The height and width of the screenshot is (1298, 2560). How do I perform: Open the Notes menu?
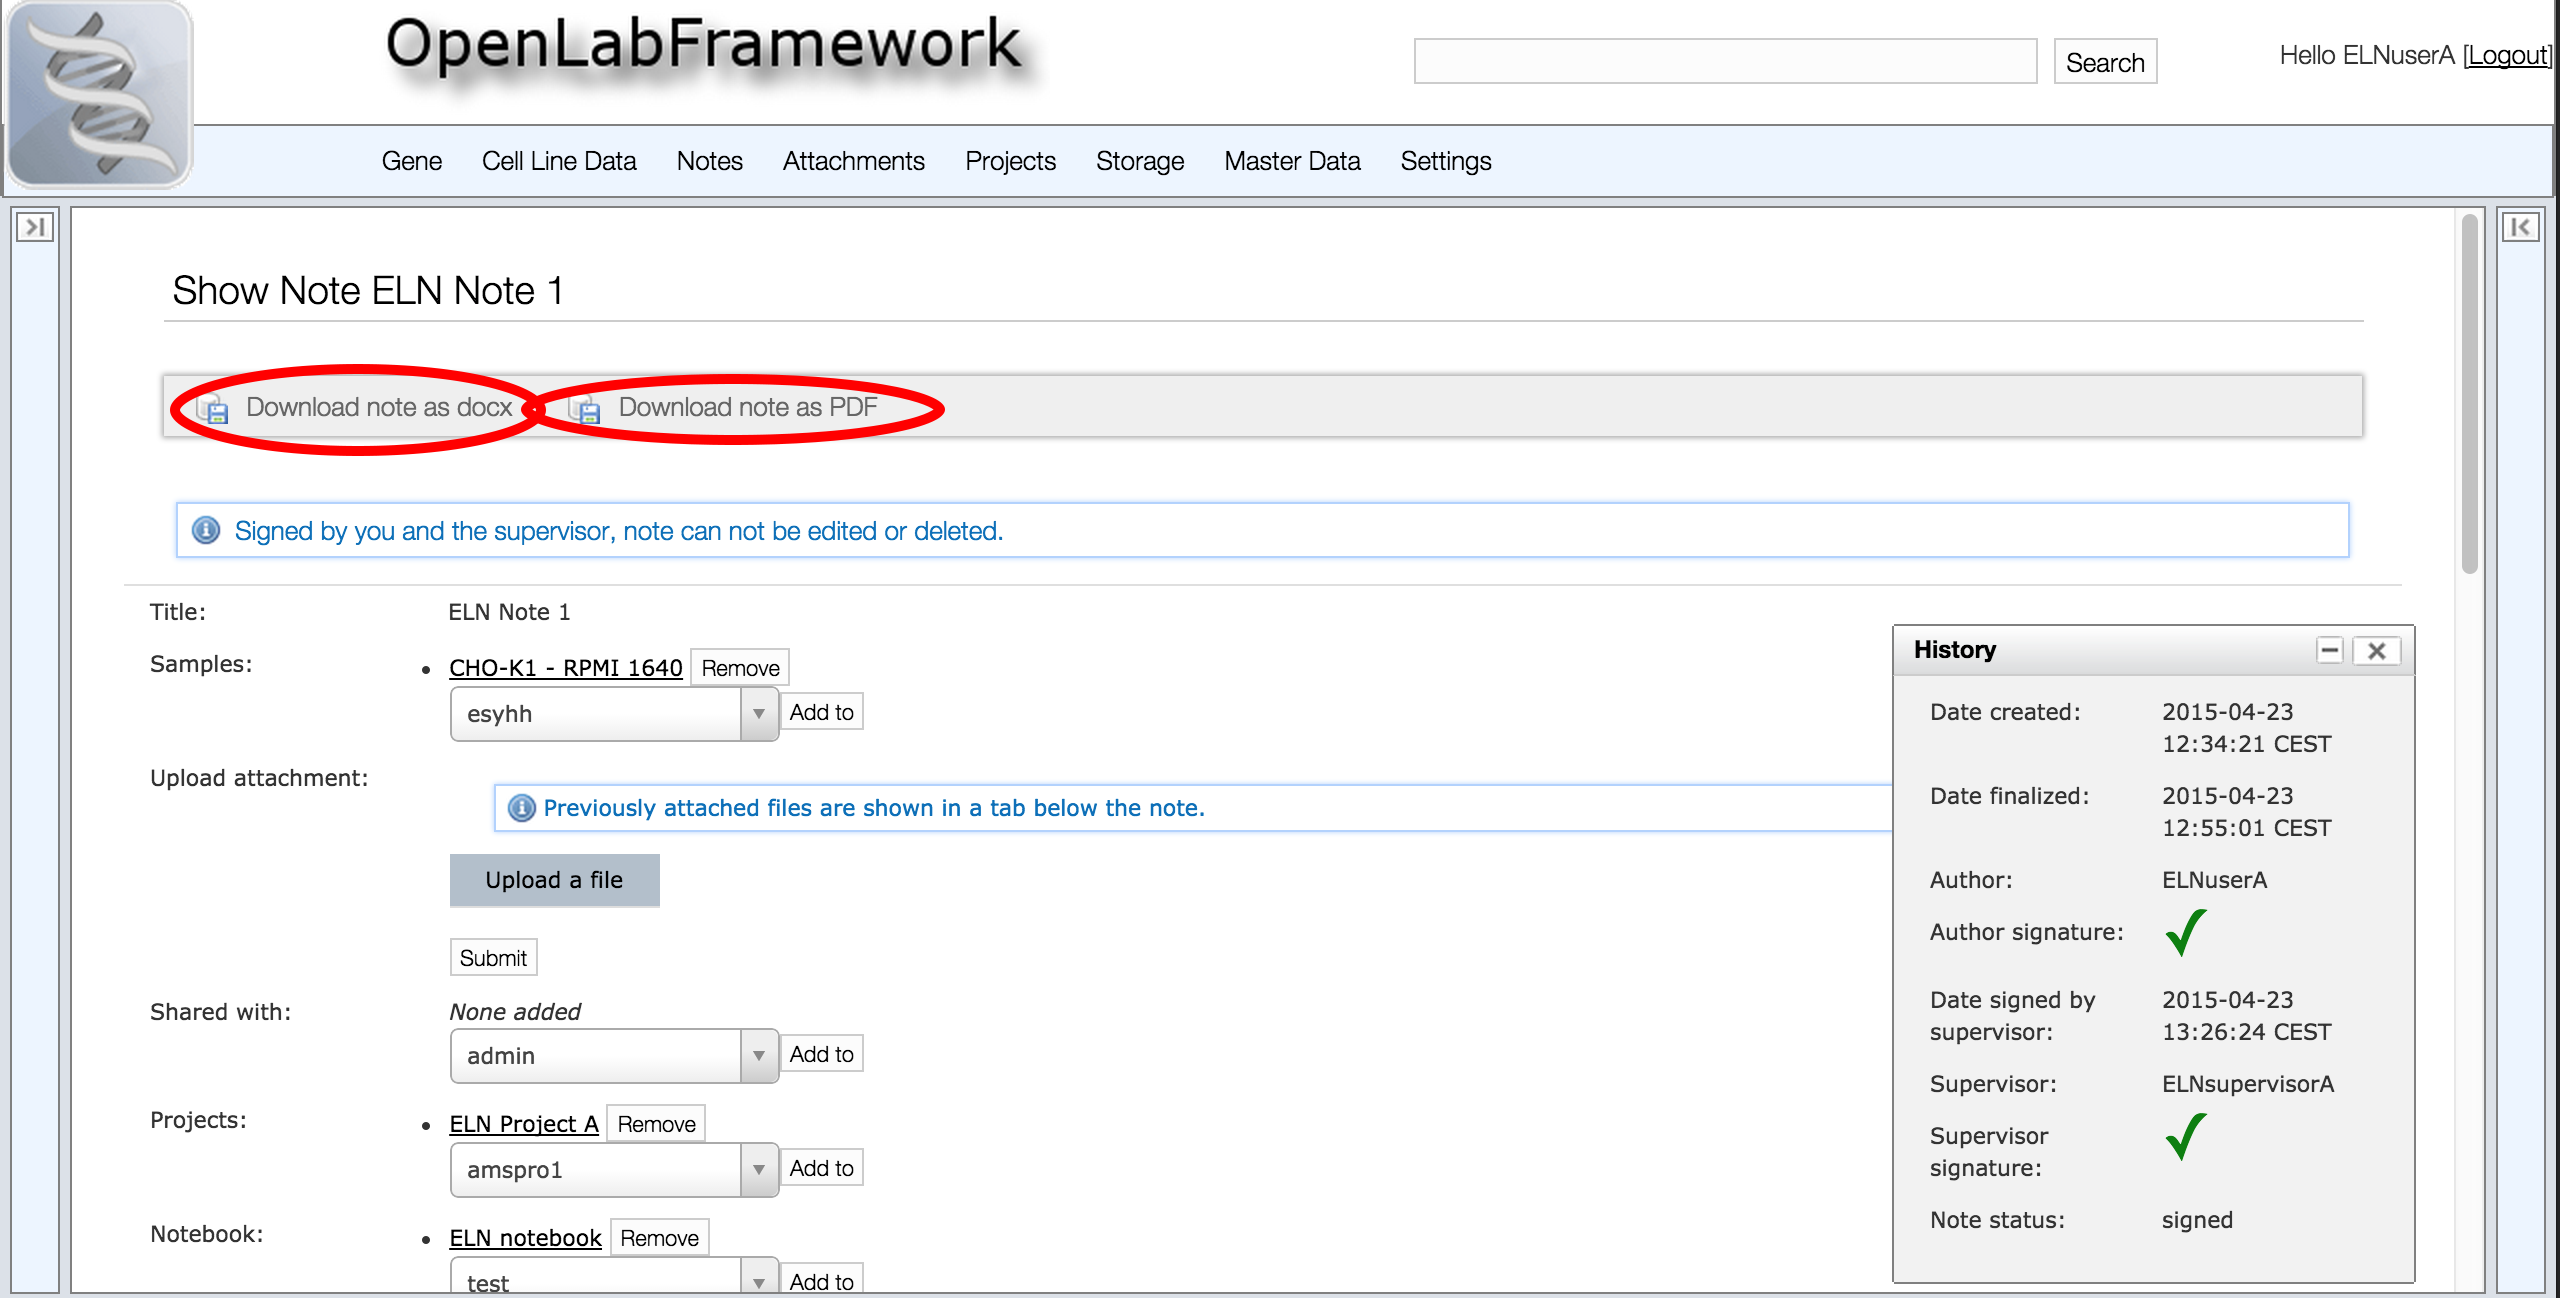click(709, 161)
